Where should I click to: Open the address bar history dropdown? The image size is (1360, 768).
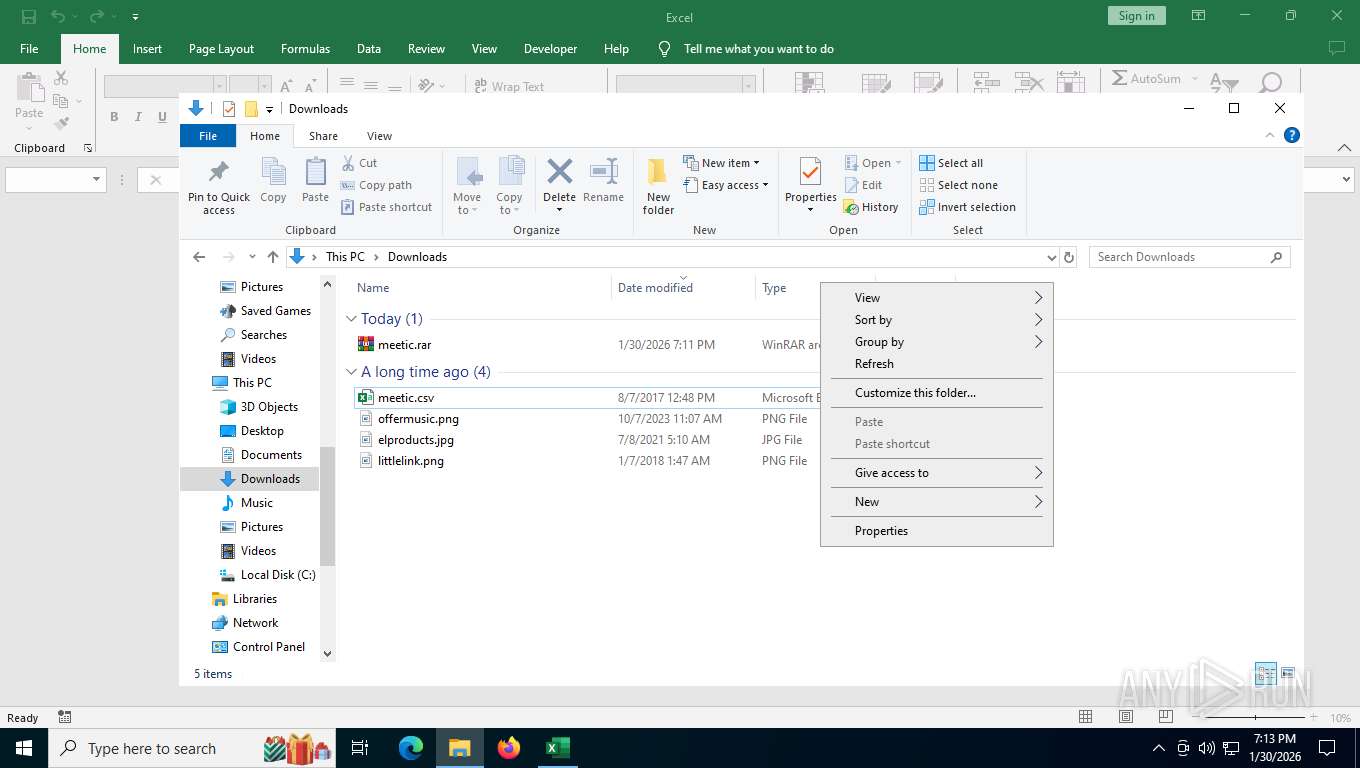[x=1051, y=257]
